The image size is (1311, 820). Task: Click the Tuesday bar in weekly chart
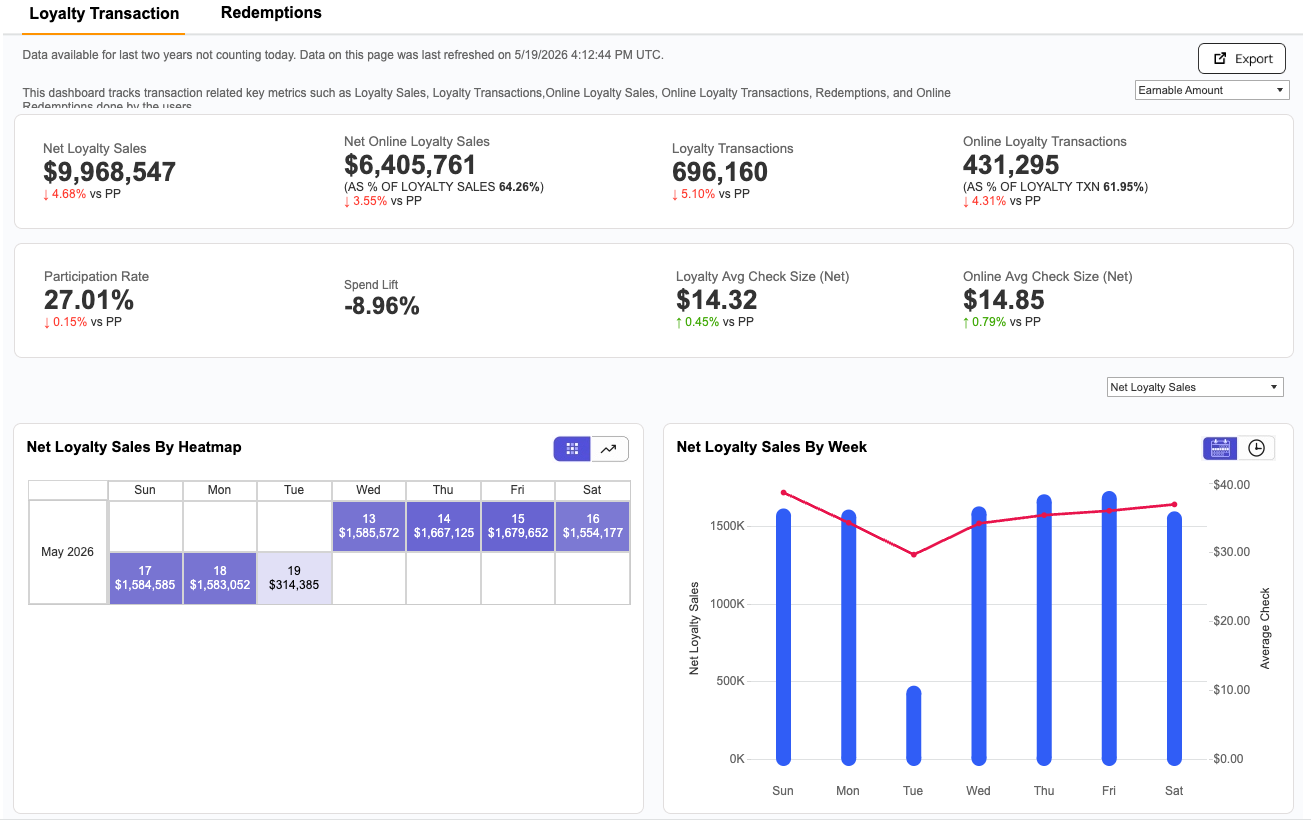point(913,726)
